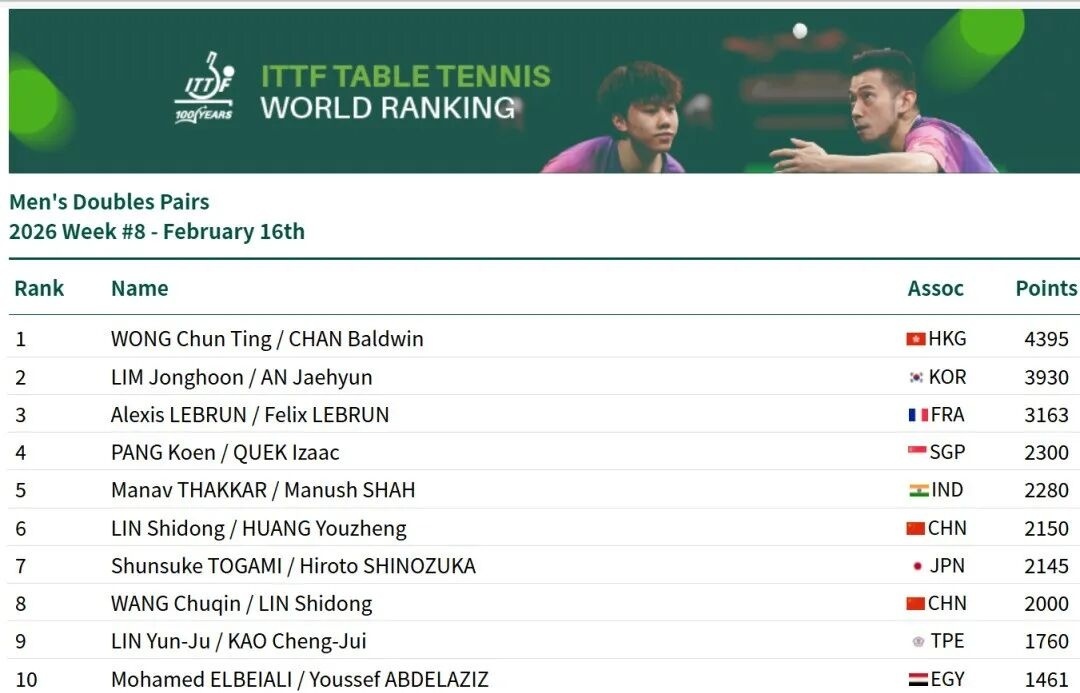Sort by the Points column header
The height and width of the screenshot is (693, 1080).
point(1046,289)
